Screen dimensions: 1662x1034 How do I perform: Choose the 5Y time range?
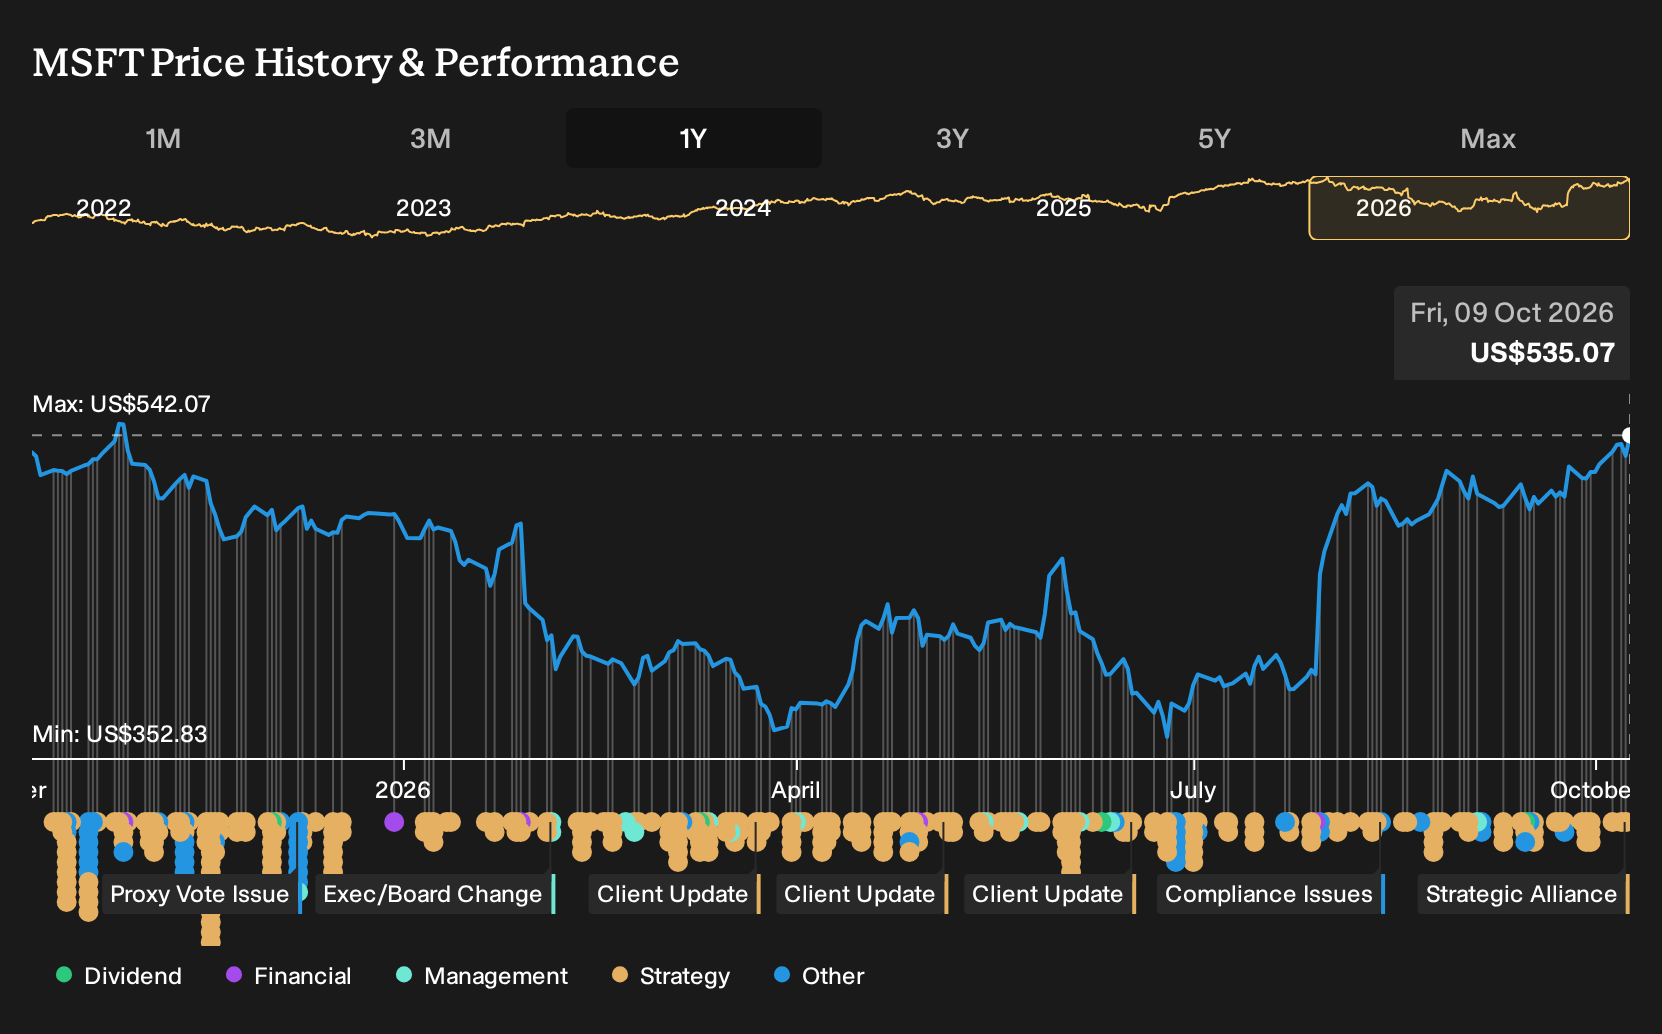pyautogui.click(x=1214, y=138)
